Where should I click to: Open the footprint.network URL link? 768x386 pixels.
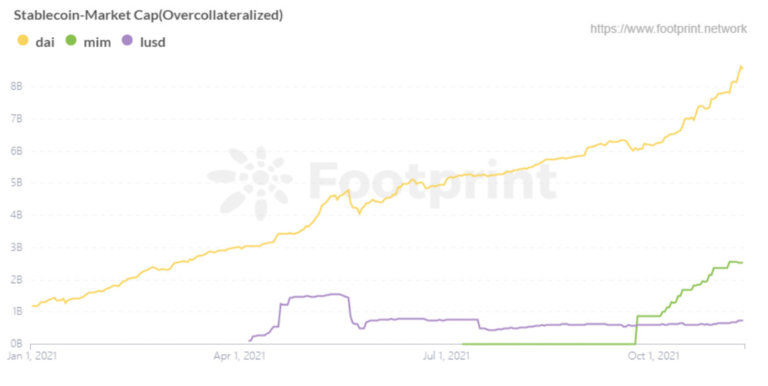click(x=668, y=28)
